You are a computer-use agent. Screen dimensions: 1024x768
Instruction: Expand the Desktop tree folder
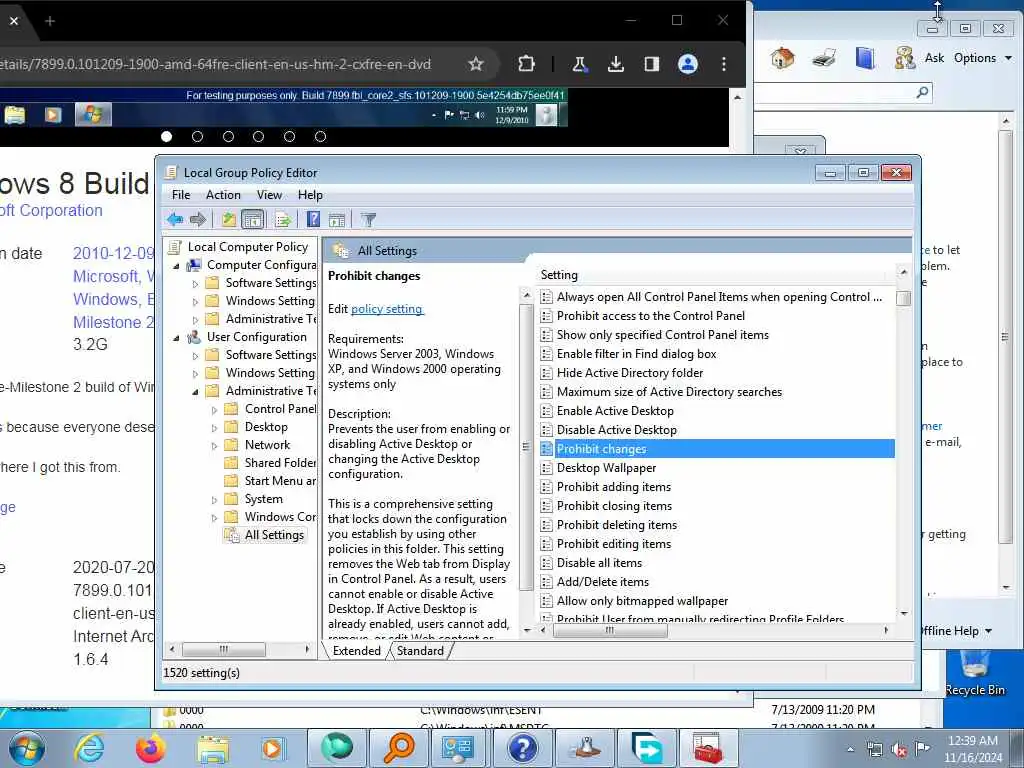coord(214,428)
